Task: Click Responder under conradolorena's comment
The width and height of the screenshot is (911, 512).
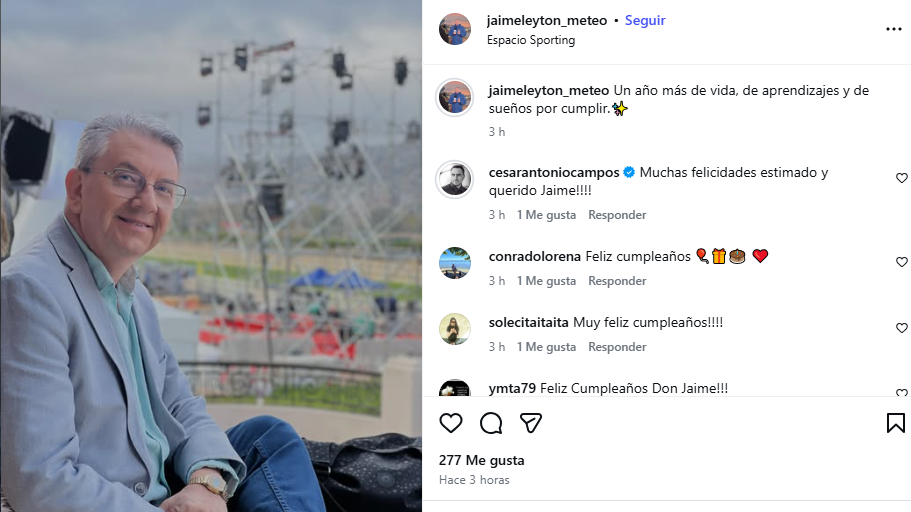Action: tap(617, 281)
